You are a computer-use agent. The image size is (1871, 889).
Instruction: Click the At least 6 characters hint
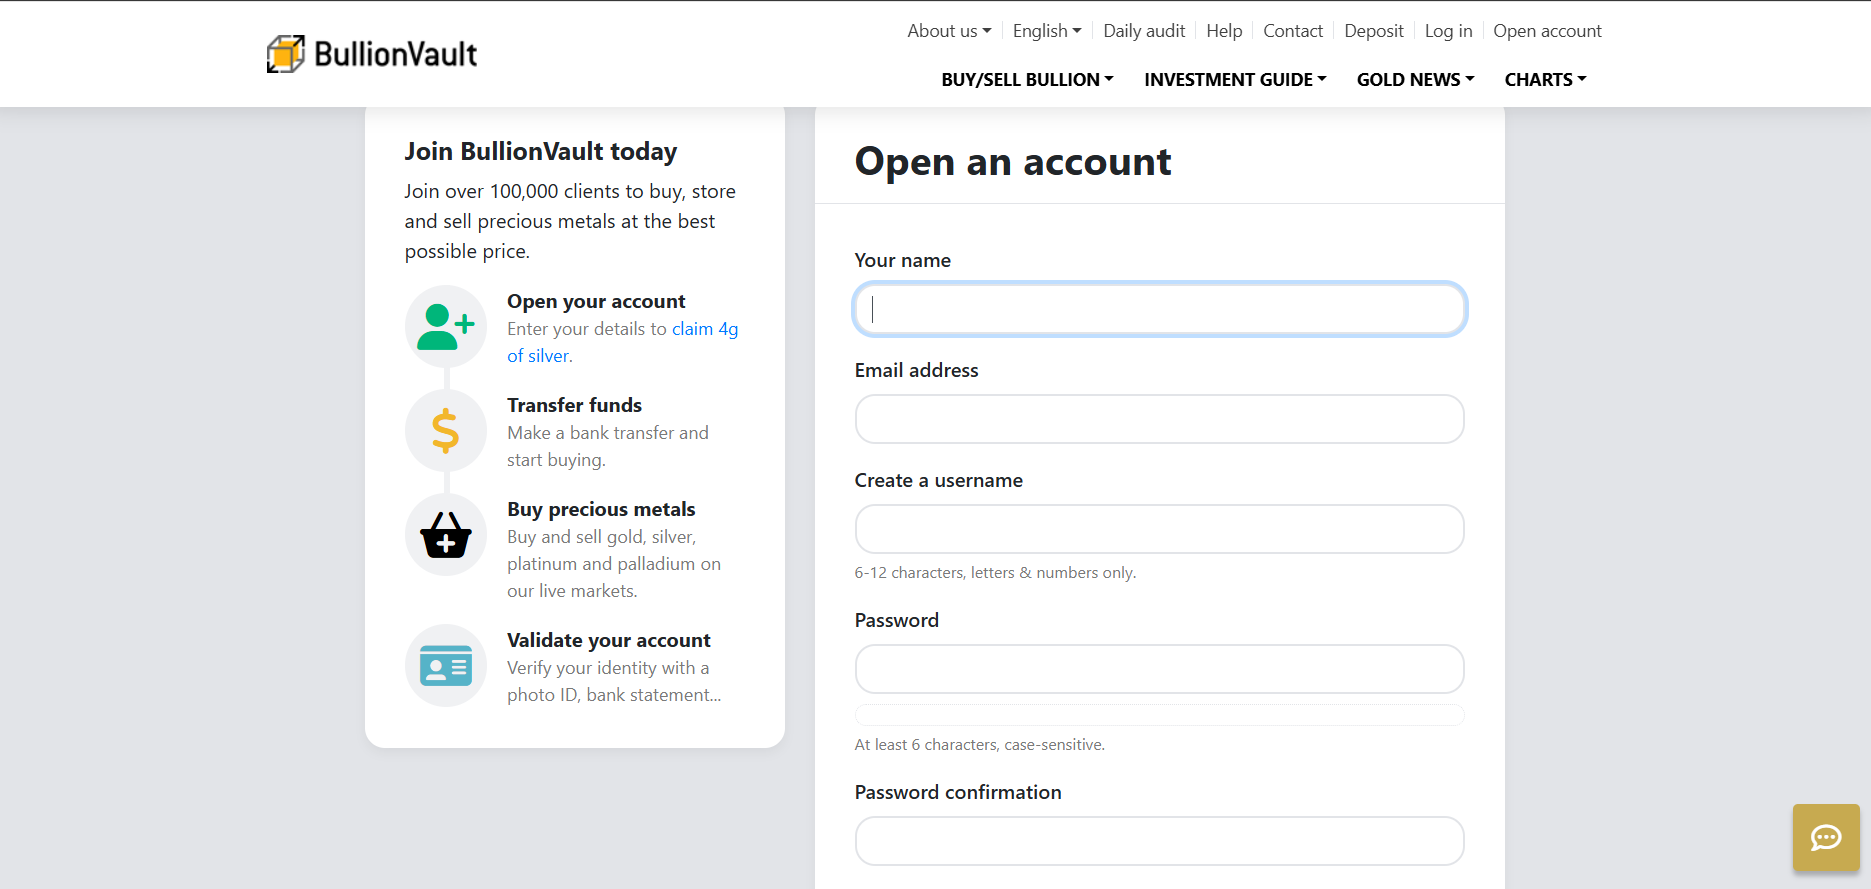pos(980,745)
